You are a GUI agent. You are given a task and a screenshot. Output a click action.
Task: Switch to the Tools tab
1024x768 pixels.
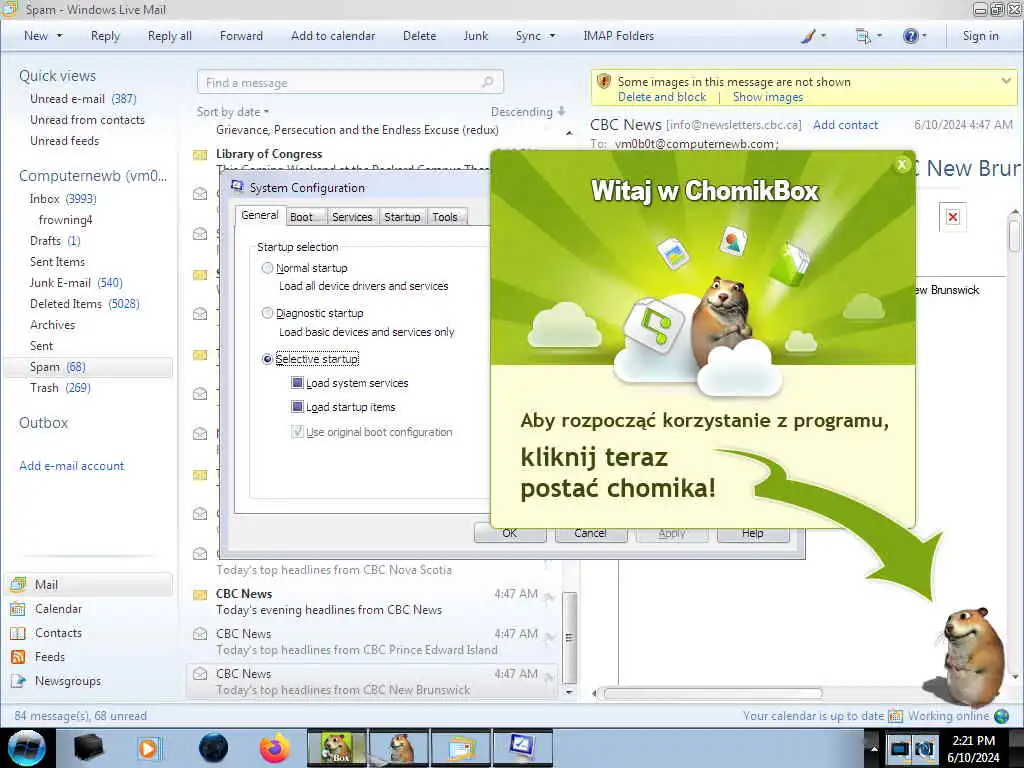point(445,217)
